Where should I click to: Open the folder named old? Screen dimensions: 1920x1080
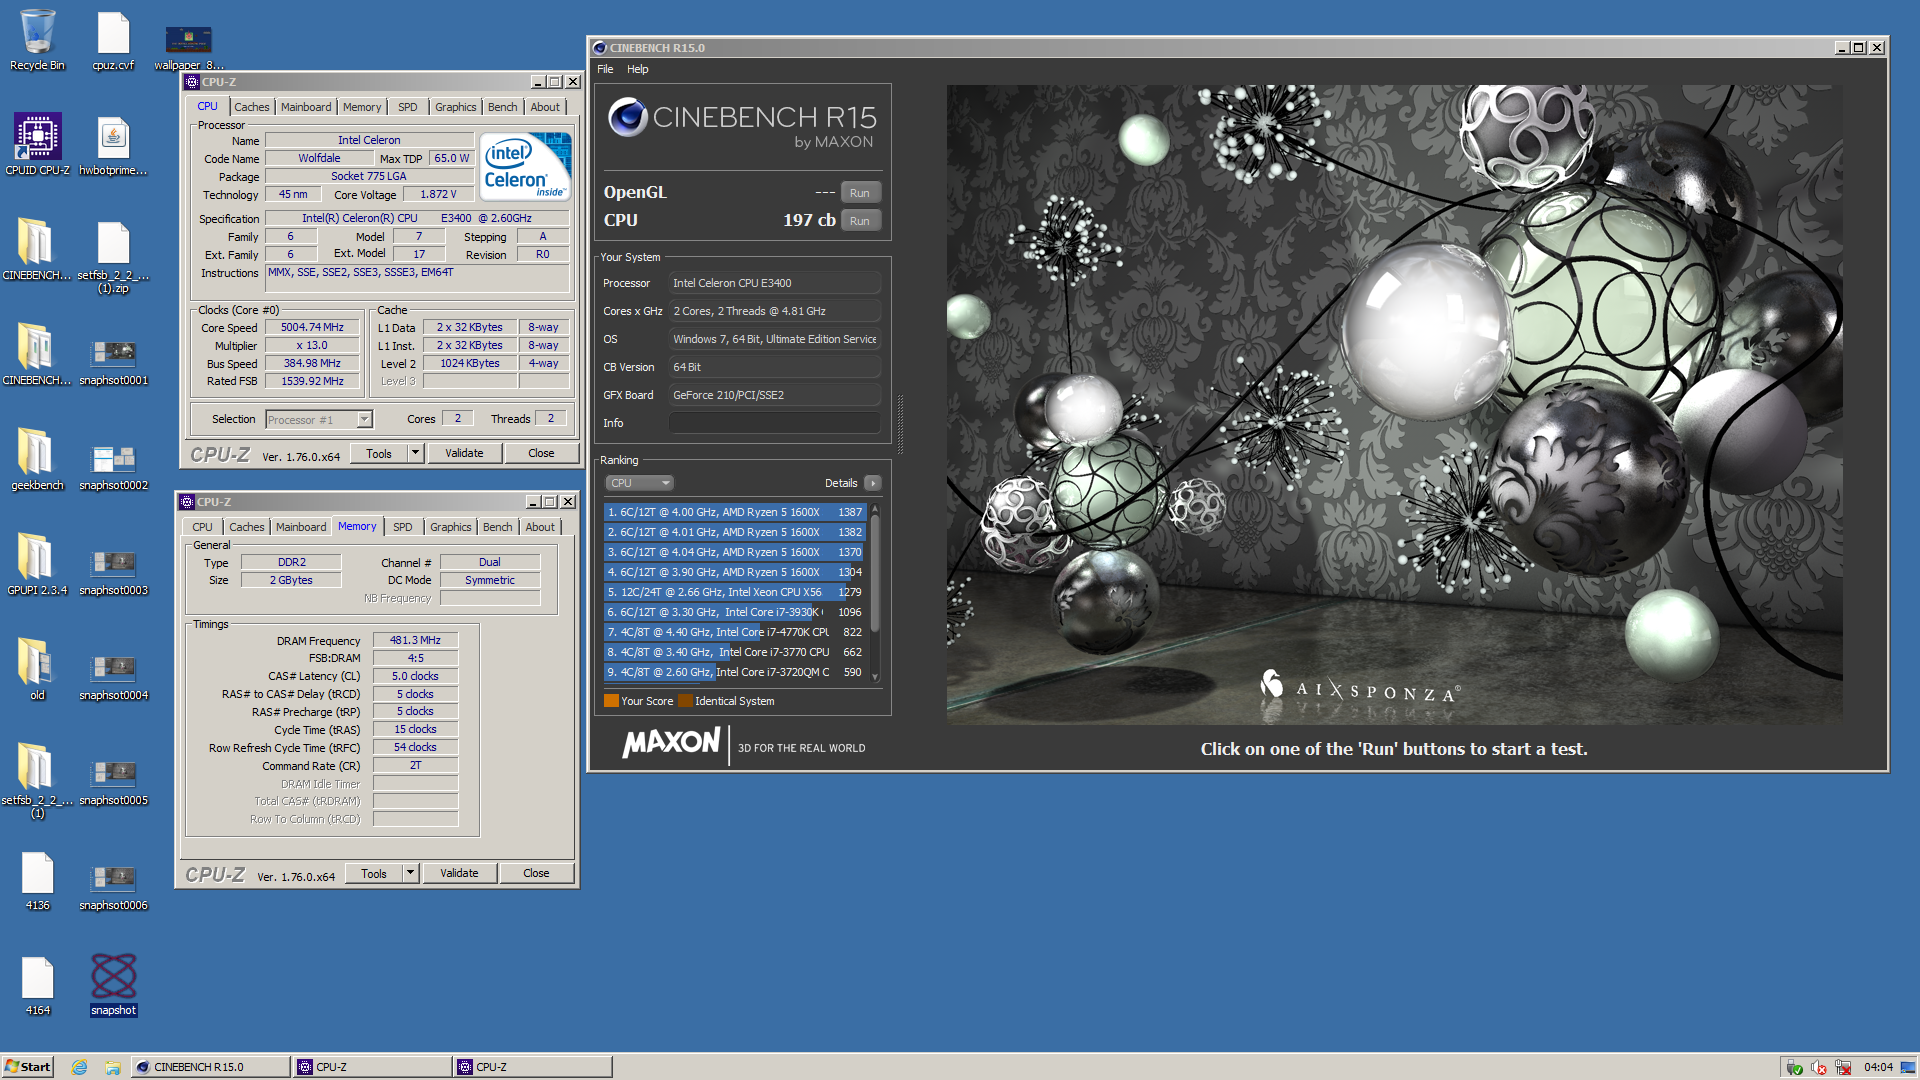(x=37, y=670)
